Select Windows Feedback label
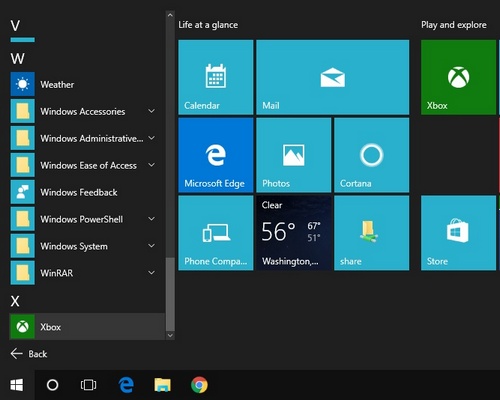This screenshot has width=500, height=400. click(79, 192)
